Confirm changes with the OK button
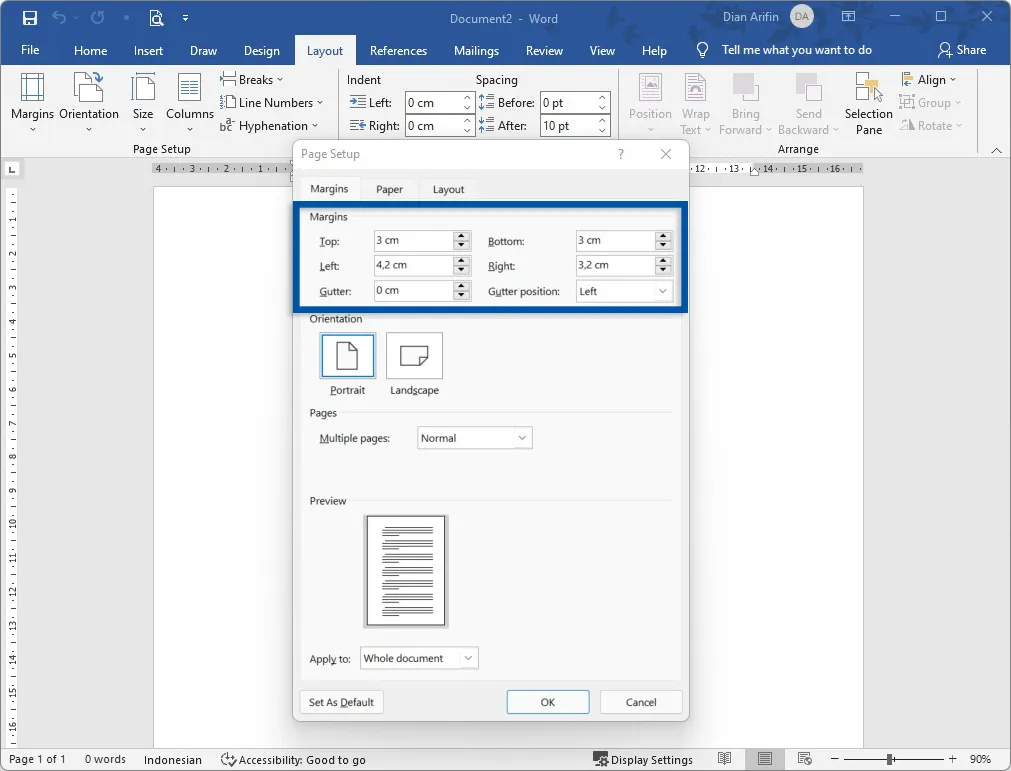 tap(547, 701)
